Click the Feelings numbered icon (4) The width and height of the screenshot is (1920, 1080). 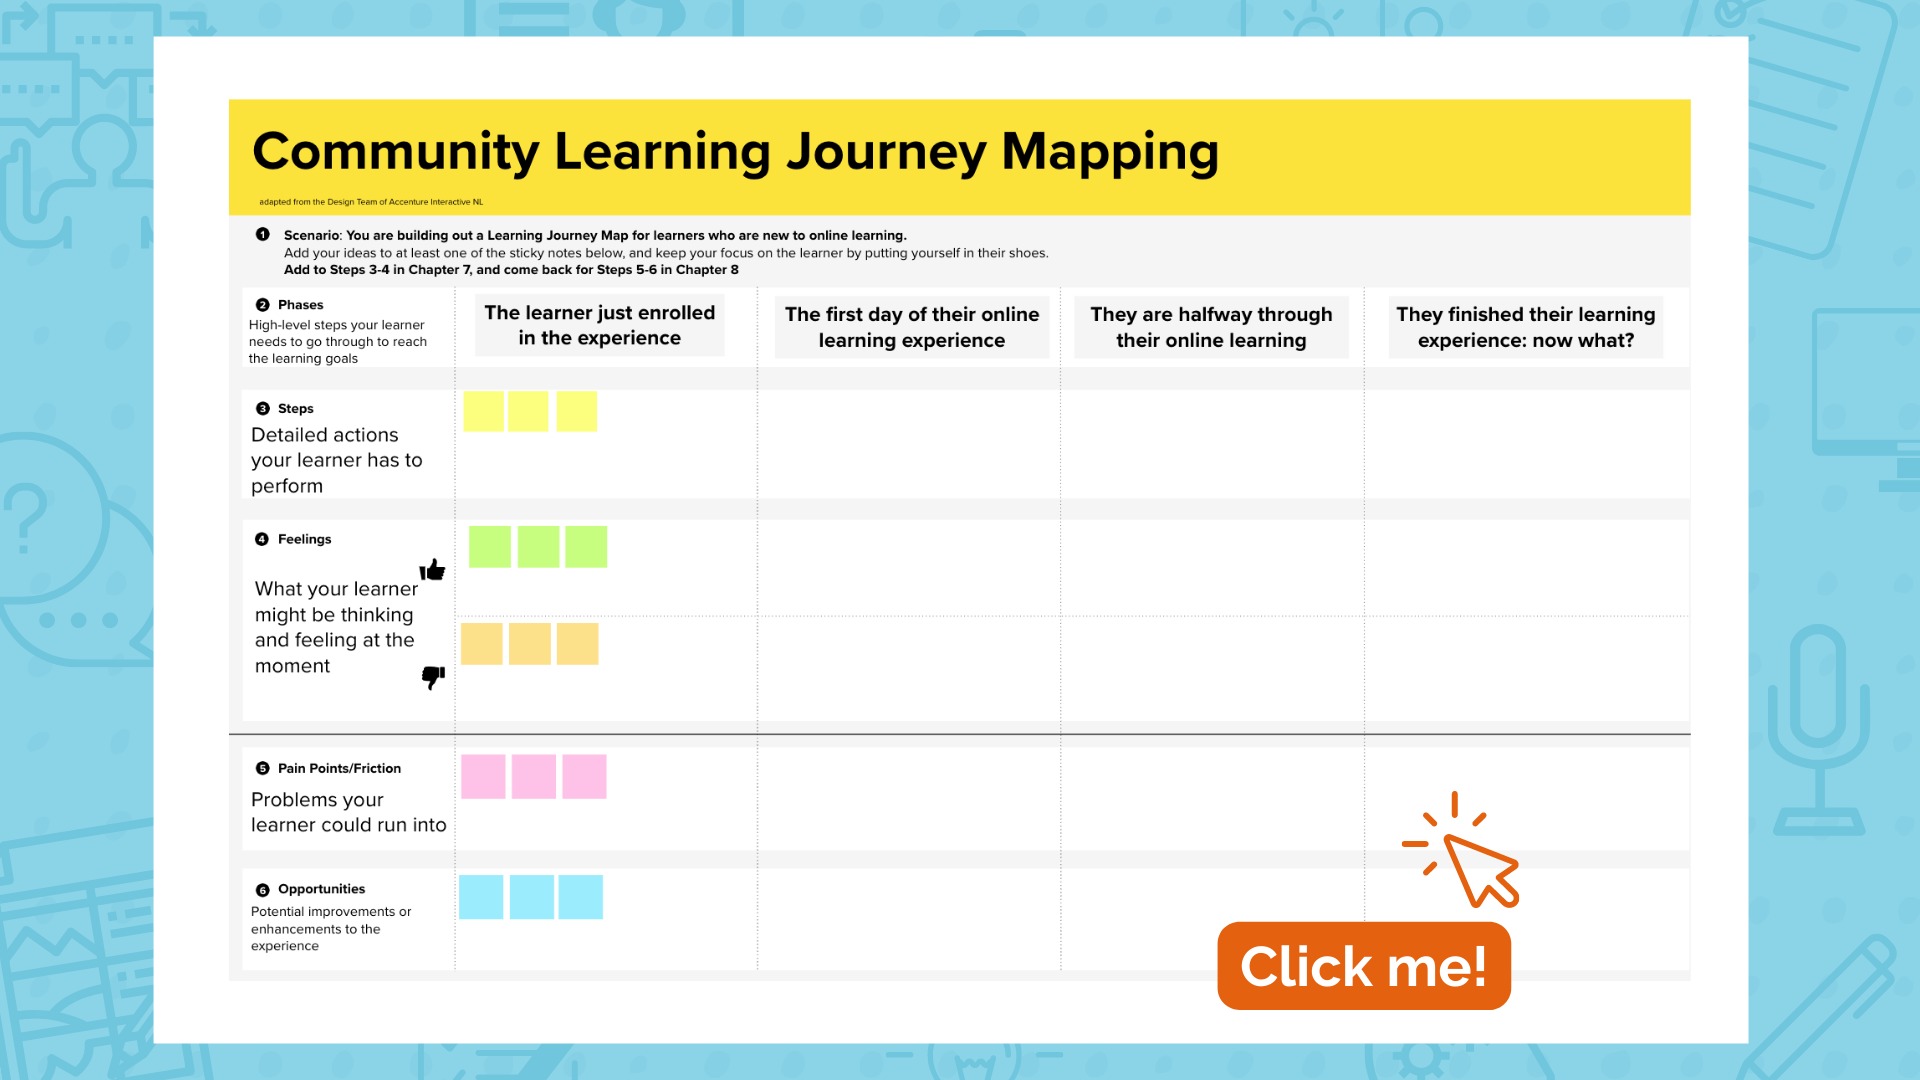coord(264,538)
